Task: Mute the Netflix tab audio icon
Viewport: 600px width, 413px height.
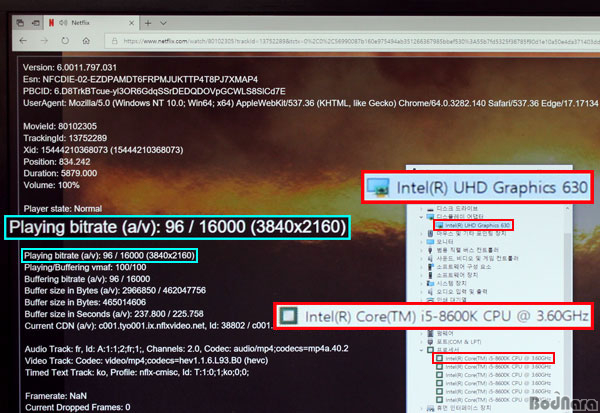Action: point(63,23)
